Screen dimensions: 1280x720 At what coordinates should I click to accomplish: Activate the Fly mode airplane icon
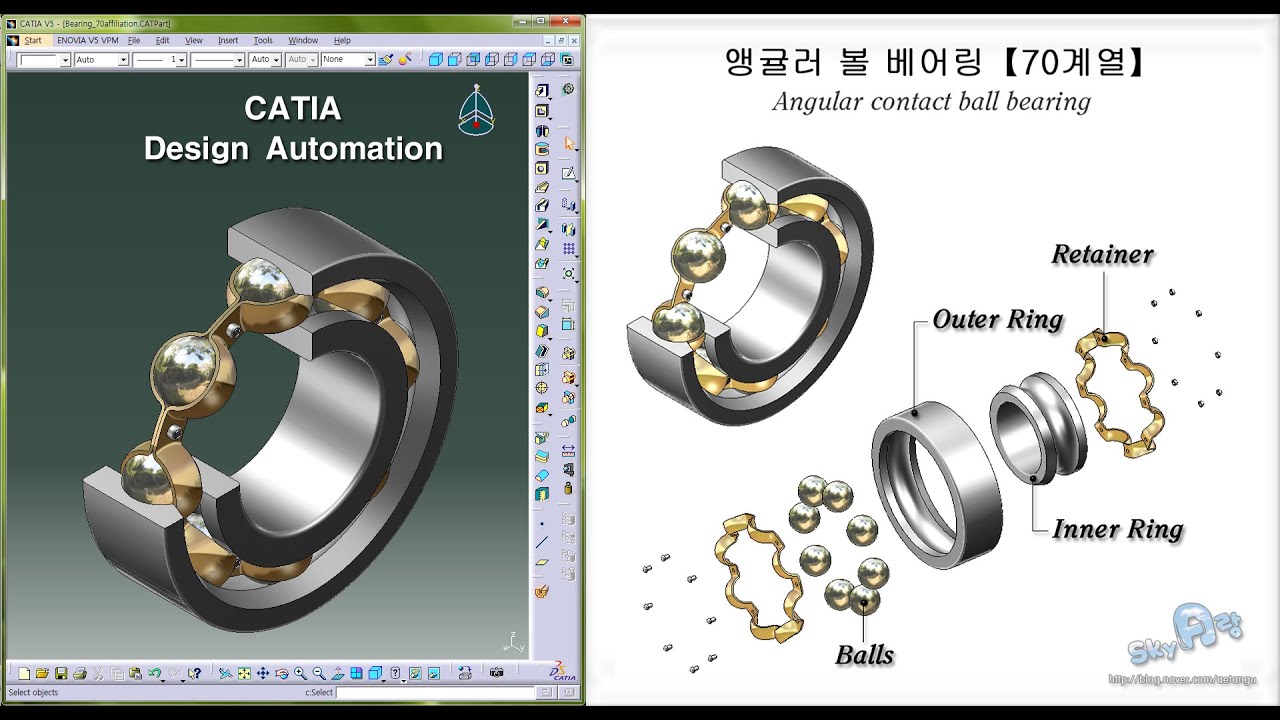(x=225, y=673)
